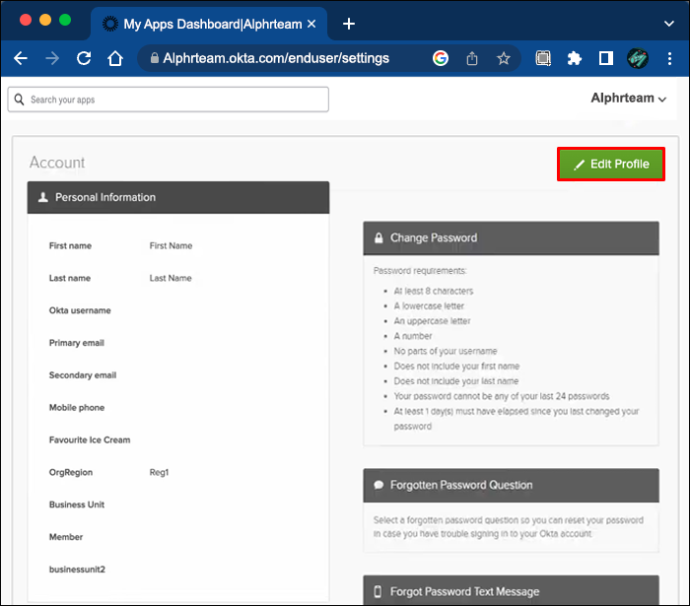
Task: Click the Change Password panel header
Action: [511, 238]
